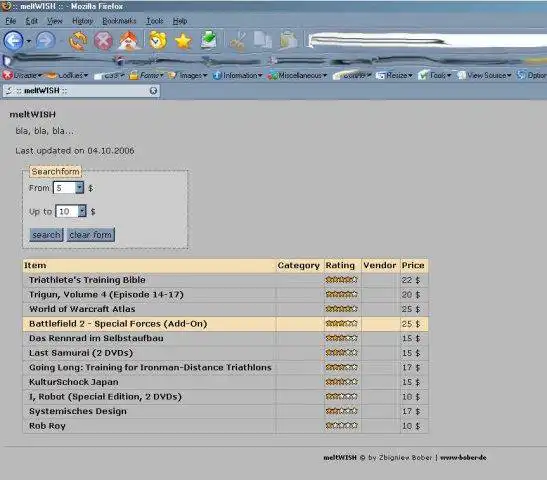Image resolution: width=547 pixels, height=480 pixels.
Task: Select the meltWISH browser tab
Action: (x=81, y=91)
